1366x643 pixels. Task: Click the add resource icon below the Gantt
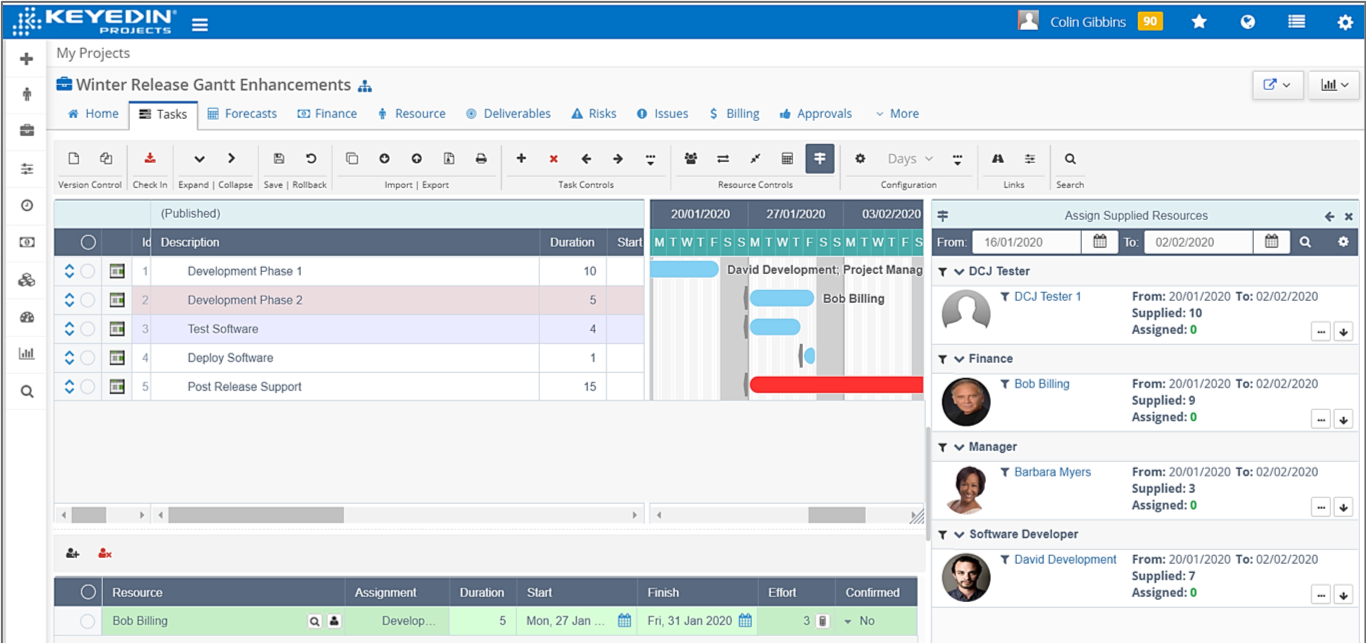[x=72, y=553]
